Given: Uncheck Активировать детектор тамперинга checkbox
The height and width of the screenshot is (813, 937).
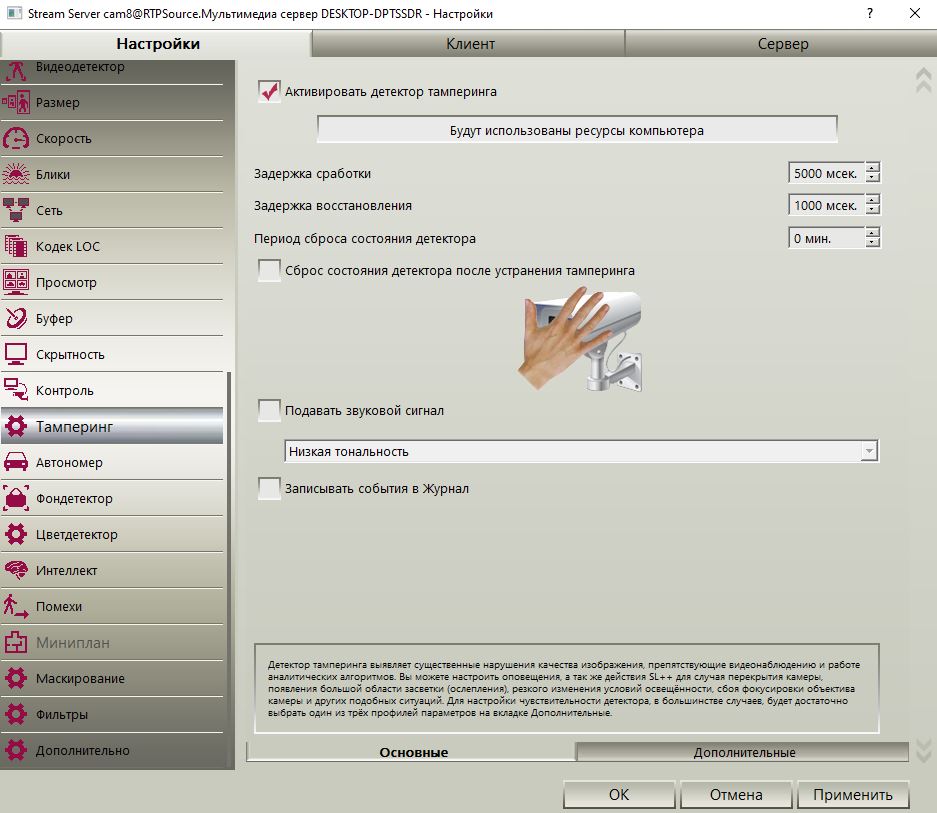Looking at the screenshot, I should [x=269, y=91].
